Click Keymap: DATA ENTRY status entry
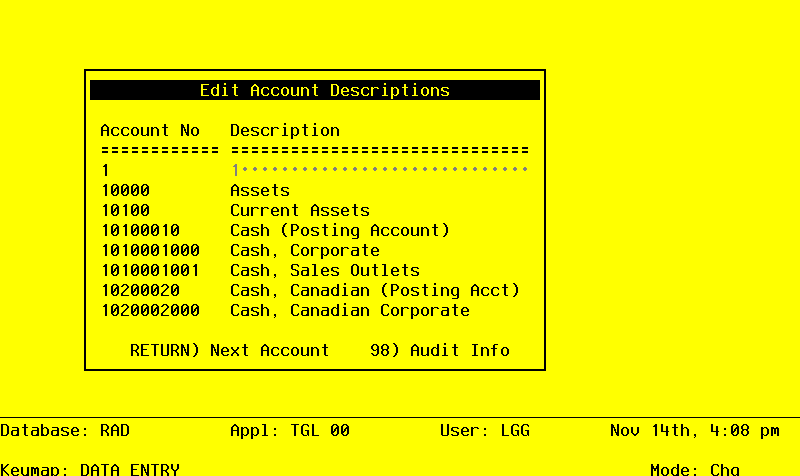 click(x=90, y=469)
